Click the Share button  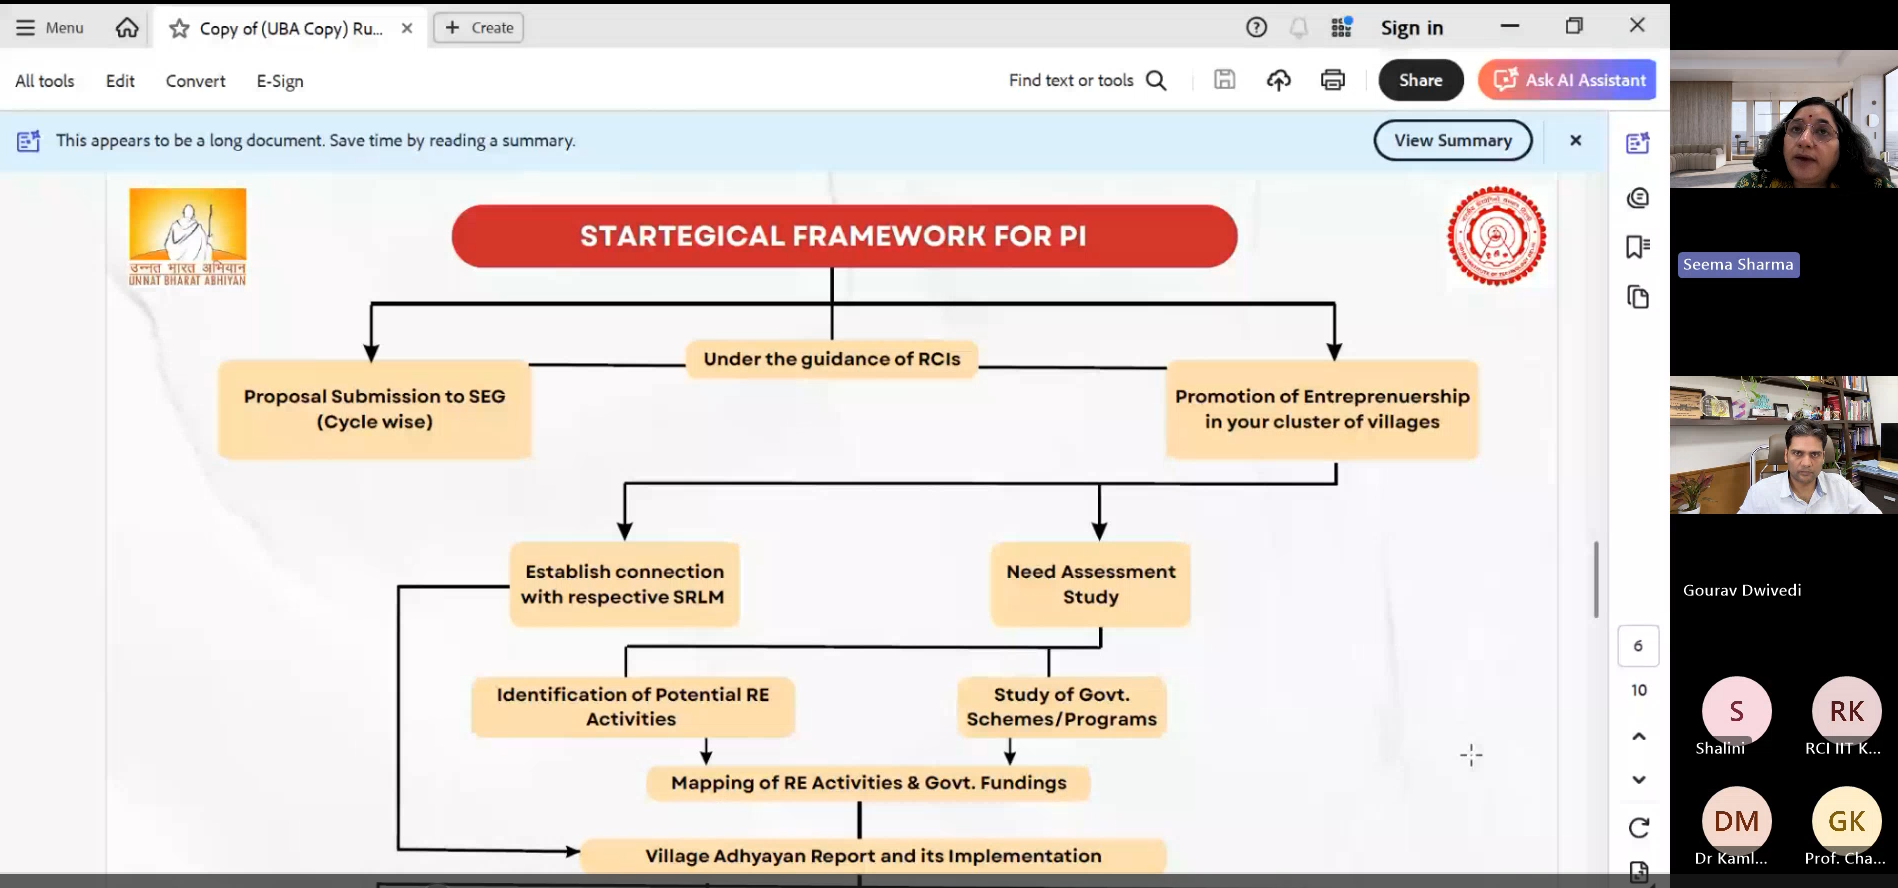[x=1420, y=80]
